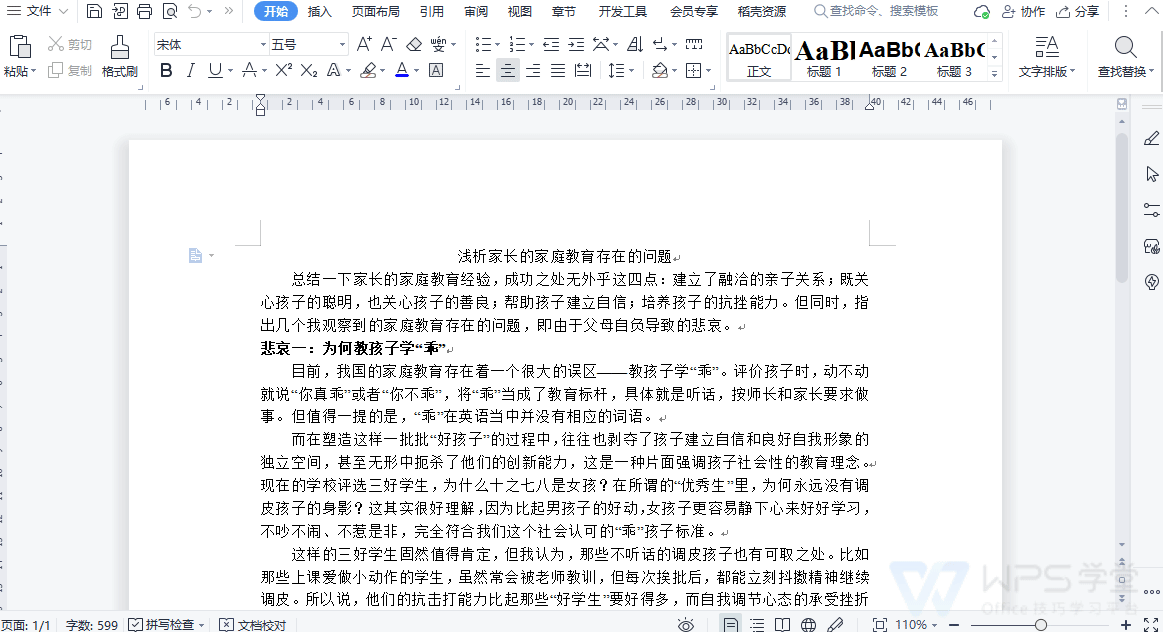
Task: Click the clear formatting eraser icon
Action: point(414,45)
